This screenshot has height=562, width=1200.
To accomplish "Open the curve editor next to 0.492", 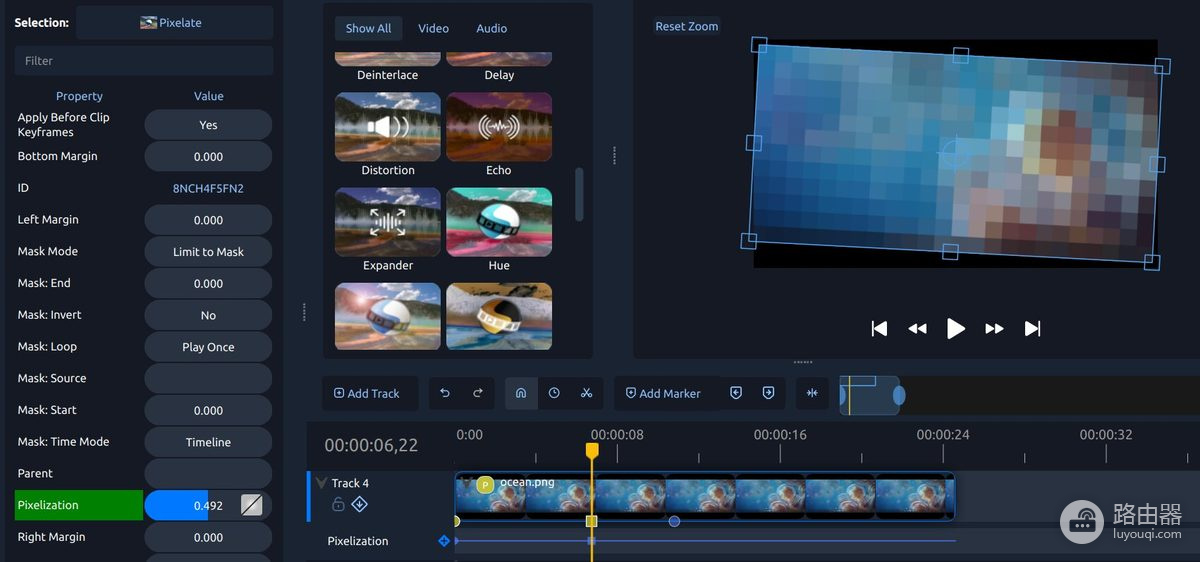I will [252, 505].
